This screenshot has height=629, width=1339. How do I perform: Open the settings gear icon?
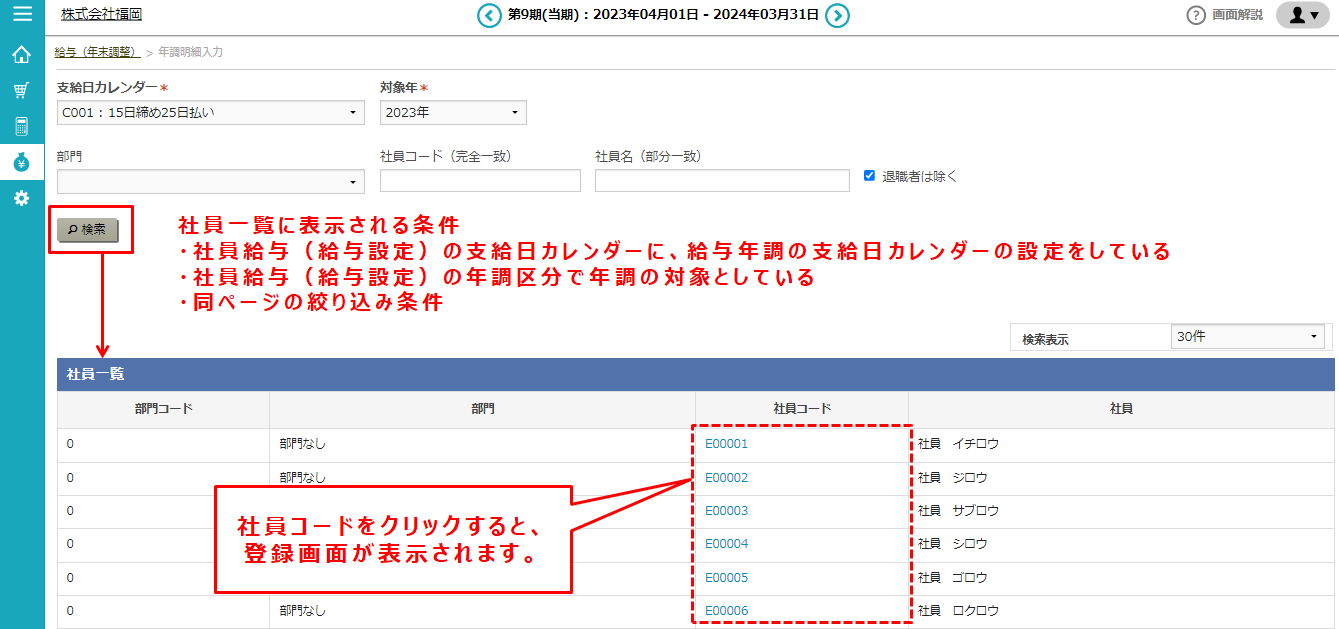[x=21, y=199]
